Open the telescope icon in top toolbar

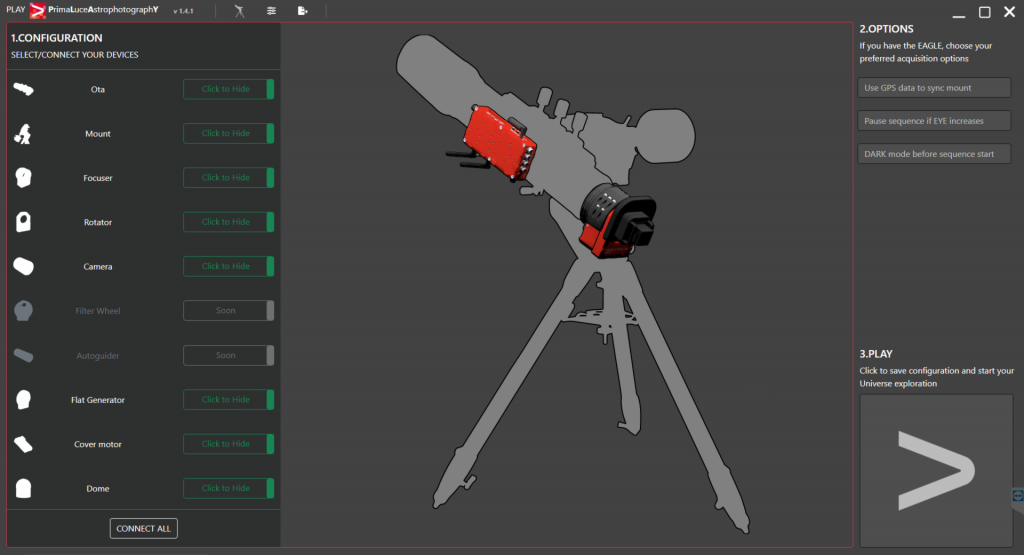(240, 11)
